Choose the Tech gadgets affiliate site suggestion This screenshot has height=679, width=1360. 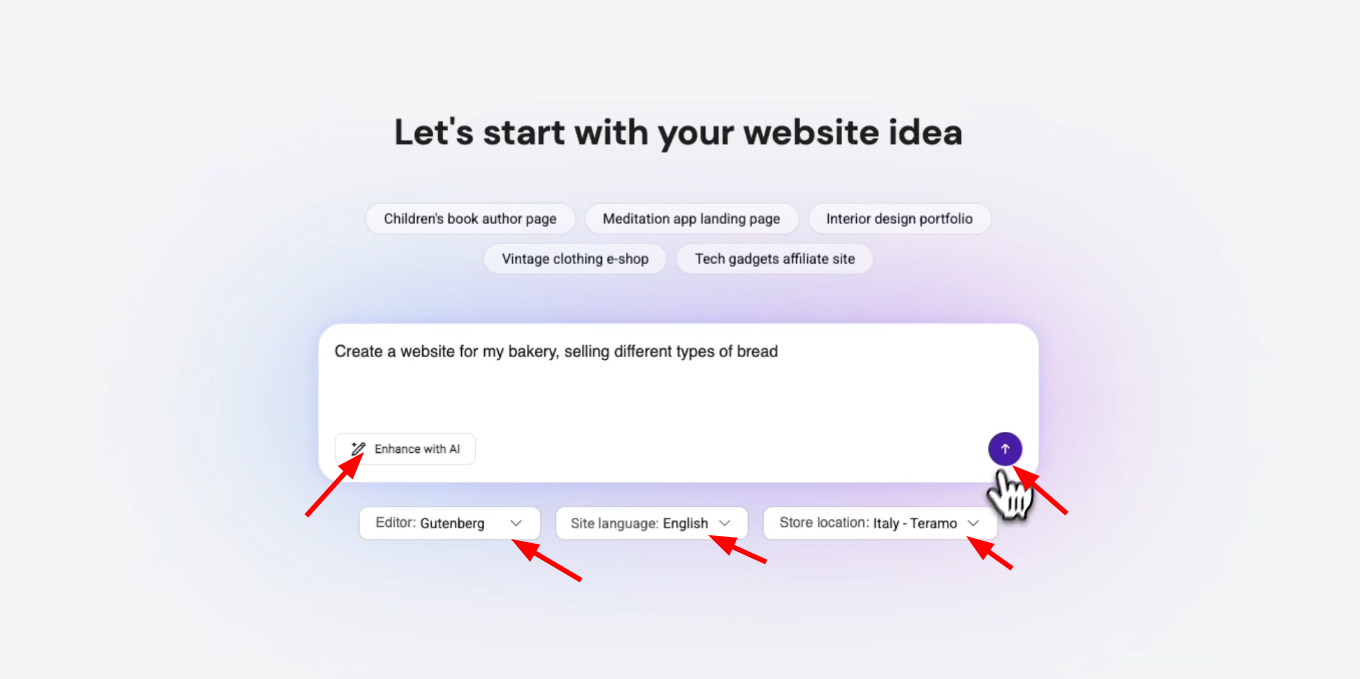(775, 259)
